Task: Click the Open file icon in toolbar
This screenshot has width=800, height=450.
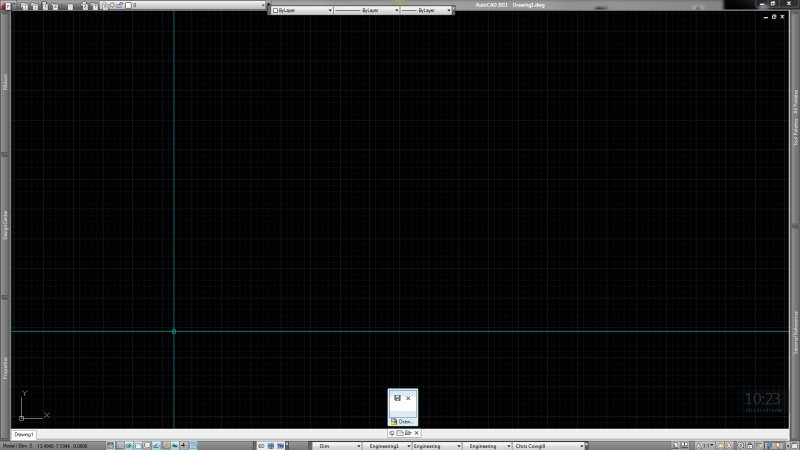Action: 35,6
